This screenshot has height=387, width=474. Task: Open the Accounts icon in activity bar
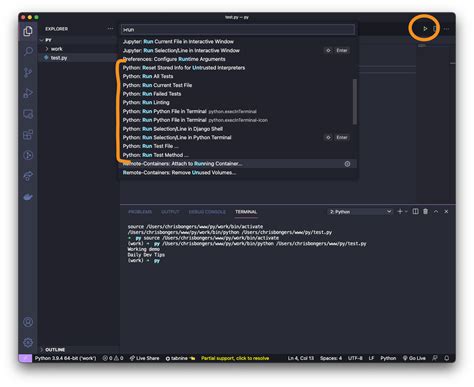coord(28,322)
